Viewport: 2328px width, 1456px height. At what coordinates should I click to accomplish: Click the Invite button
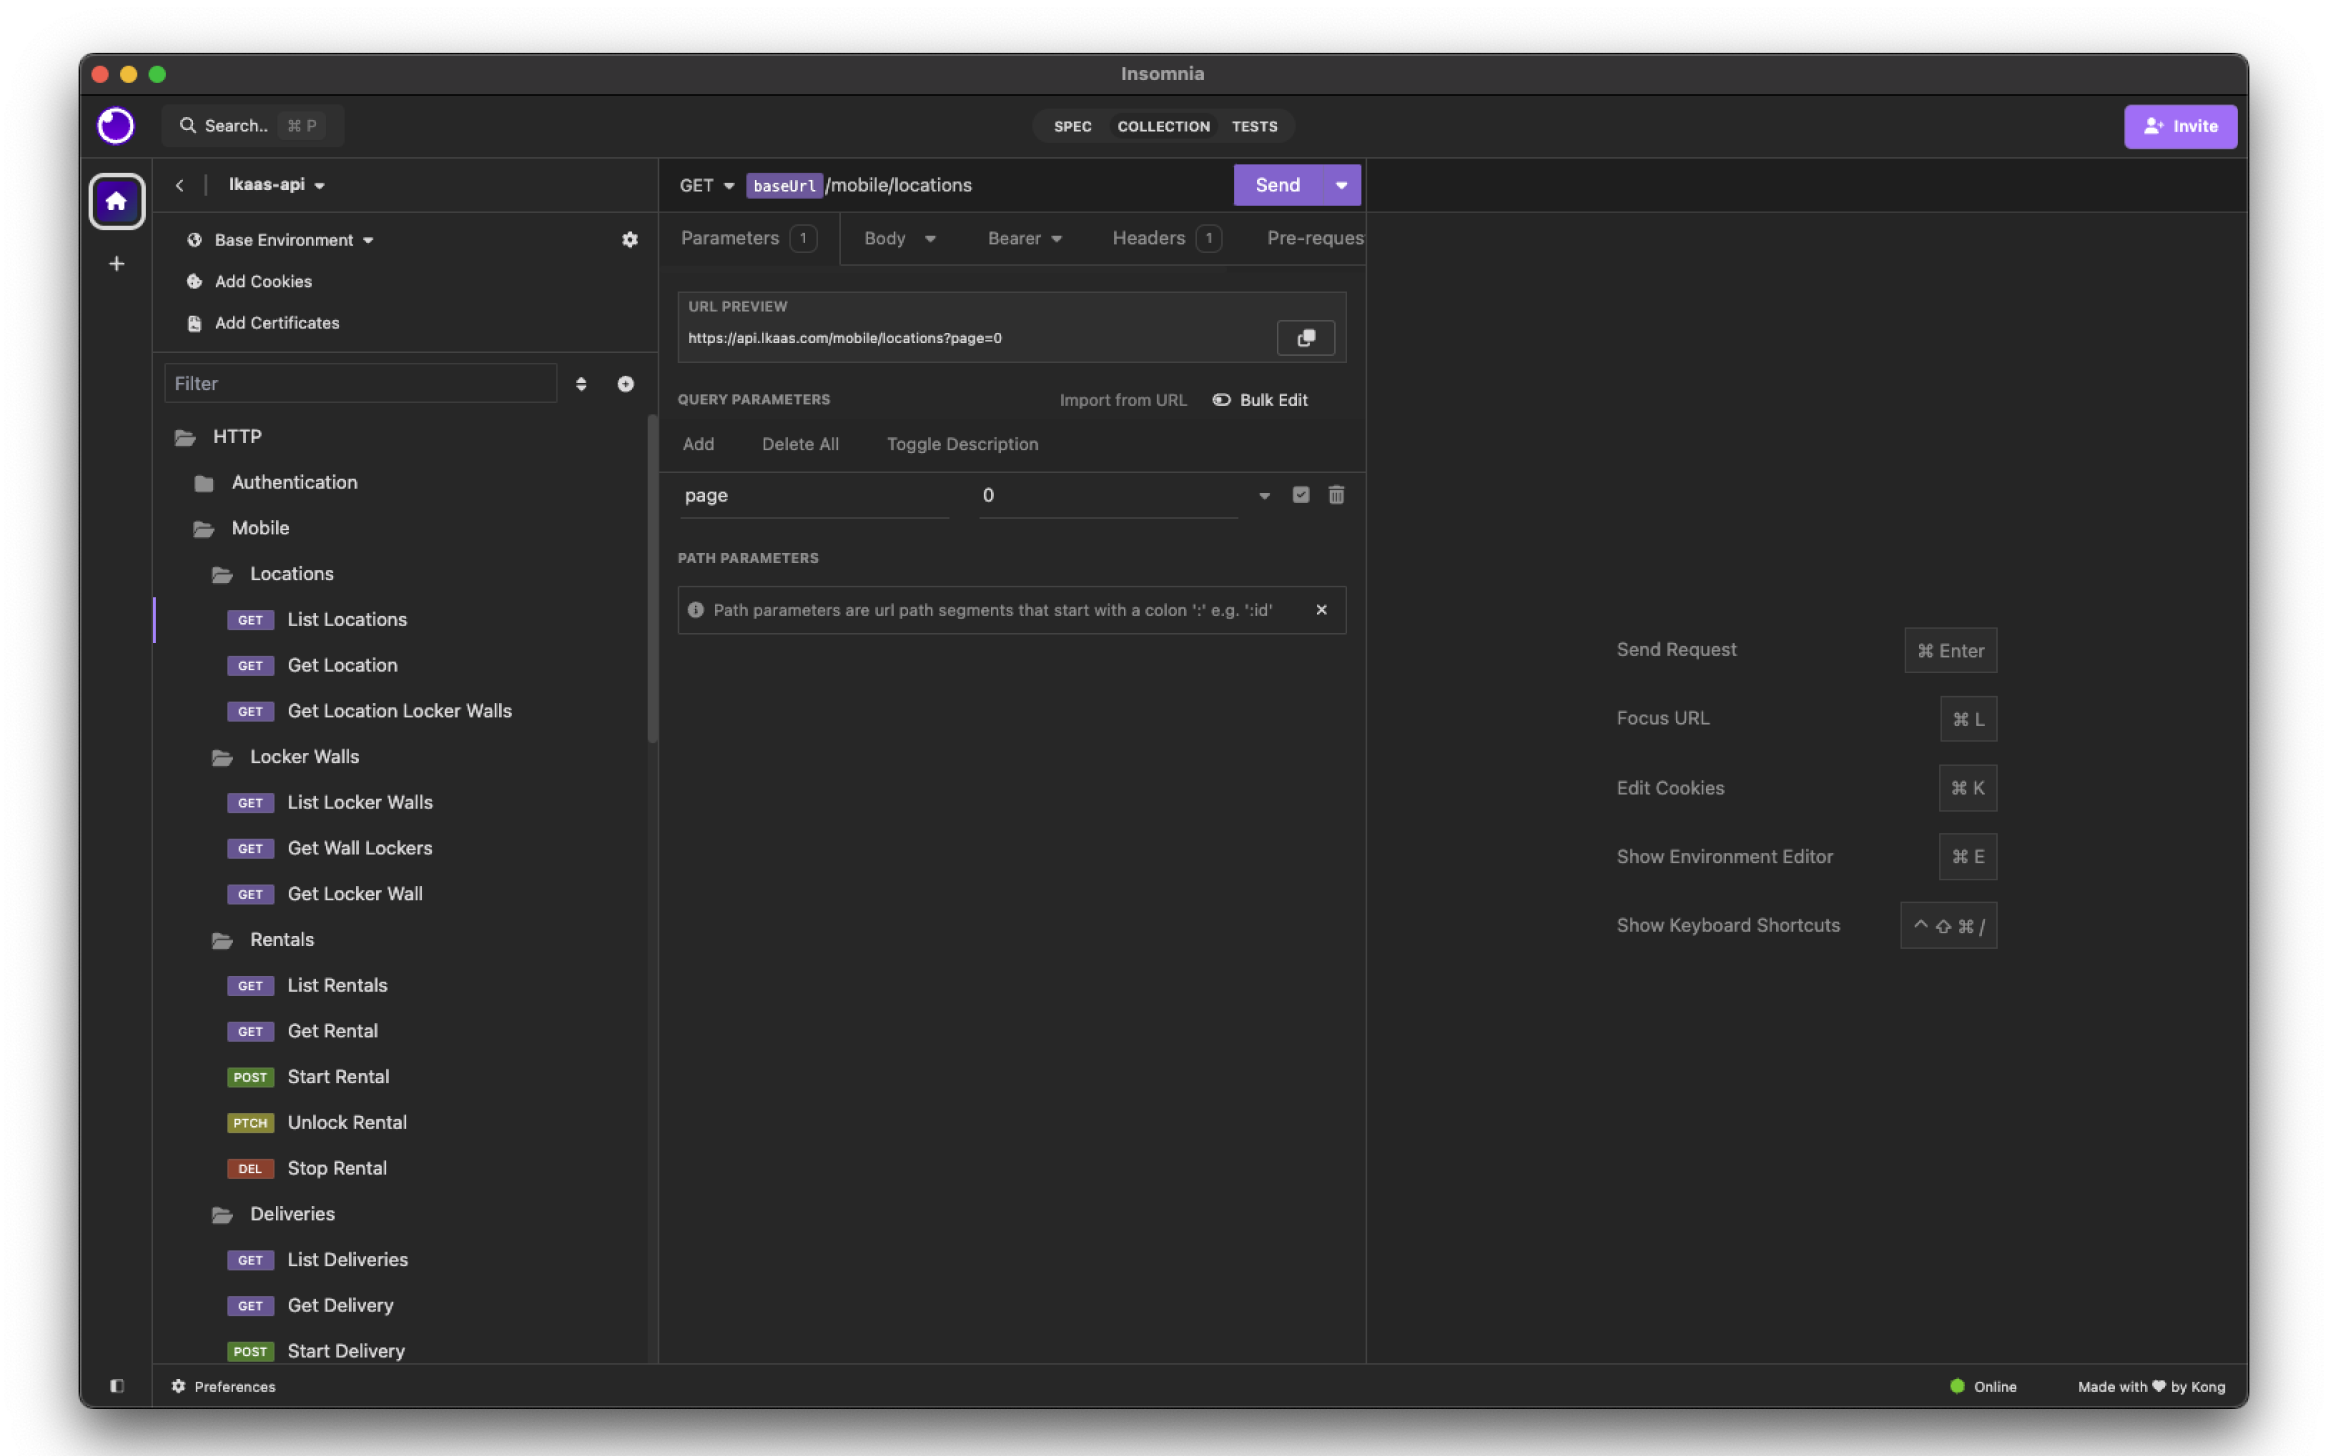click(x=2180, y=127)
